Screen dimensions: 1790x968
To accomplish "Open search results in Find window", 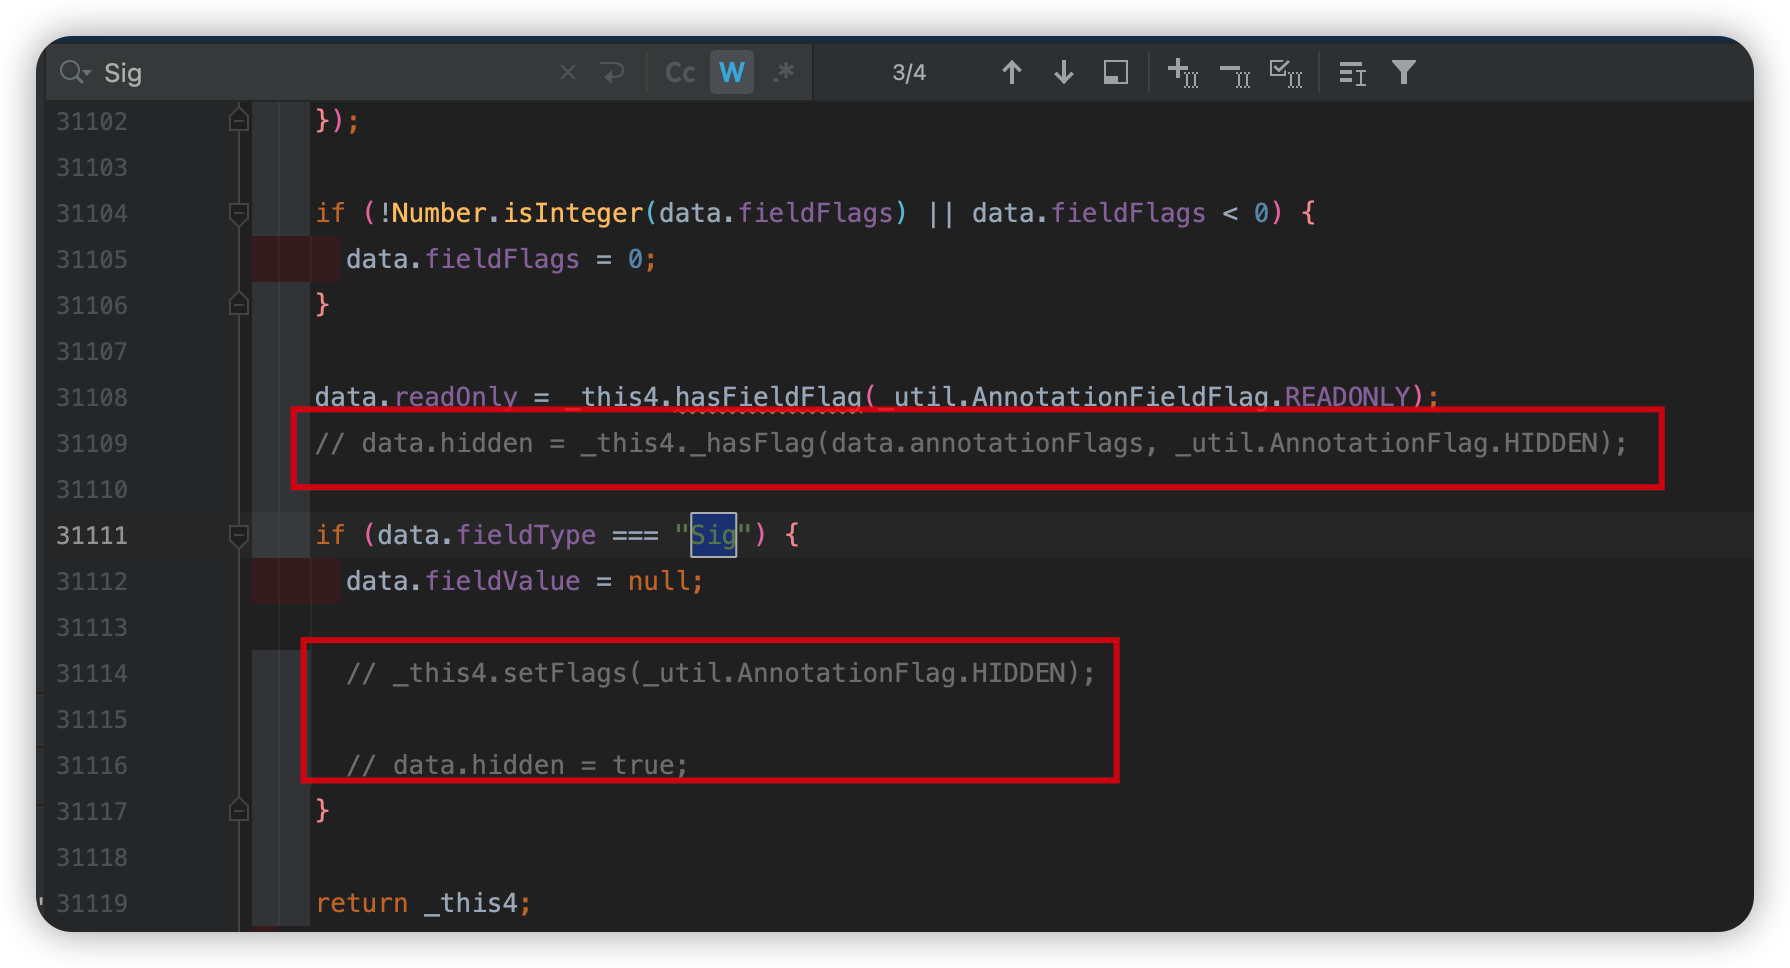I will [x=1116, y=72].
